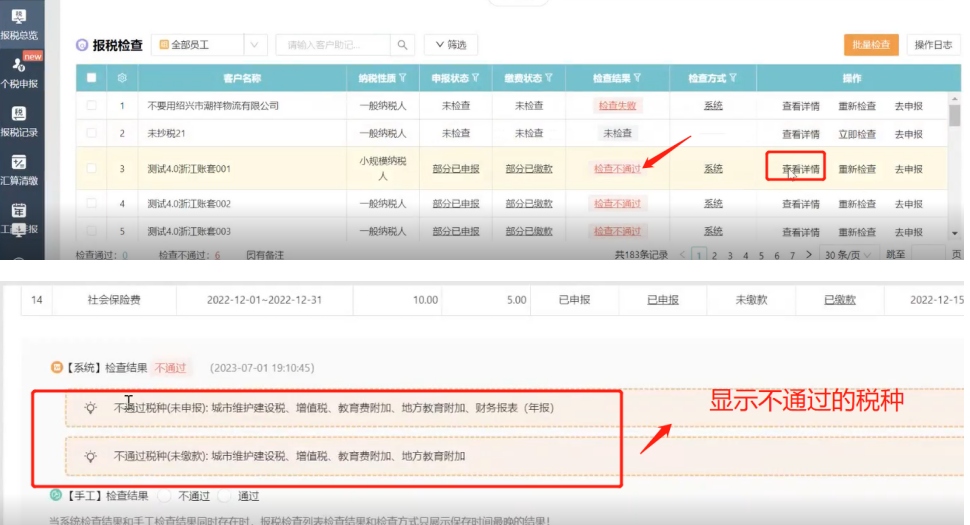Check the row 3 checkbox
Screen dimensions: 970x525
(92, 169)
